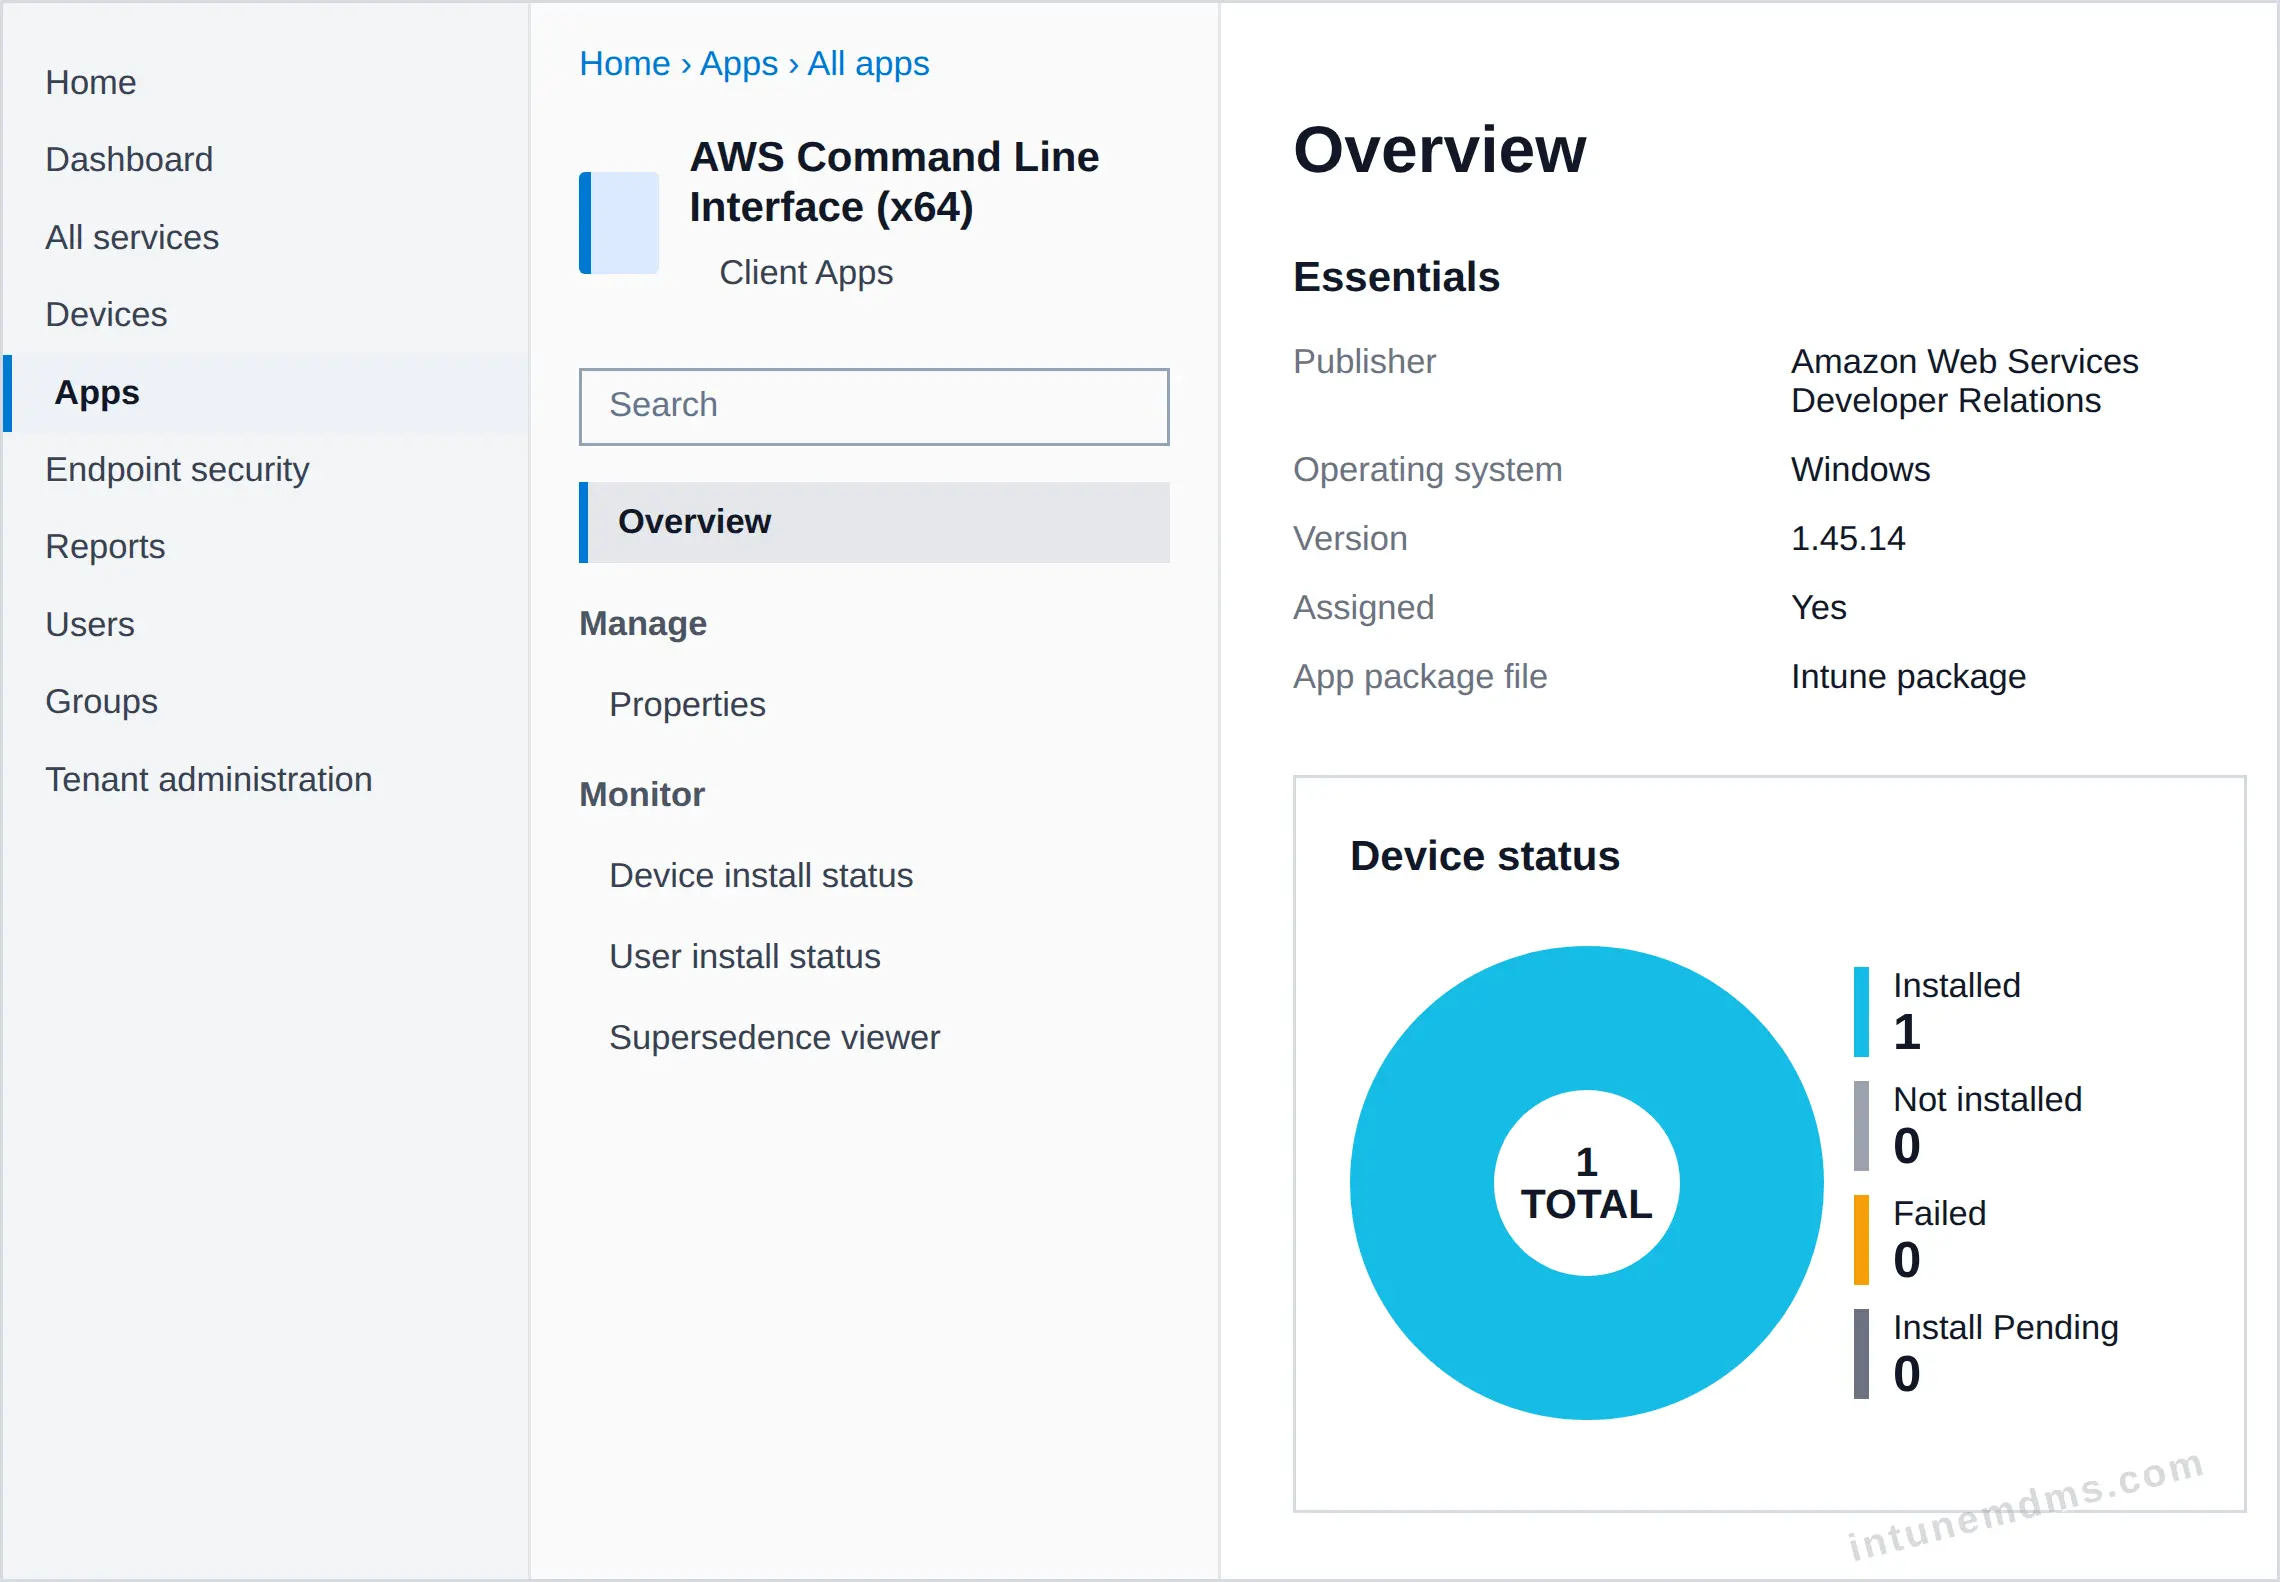Open Properties under Manage
Viewport: 2280px width, 1582px height.
[x=687, y=704]
